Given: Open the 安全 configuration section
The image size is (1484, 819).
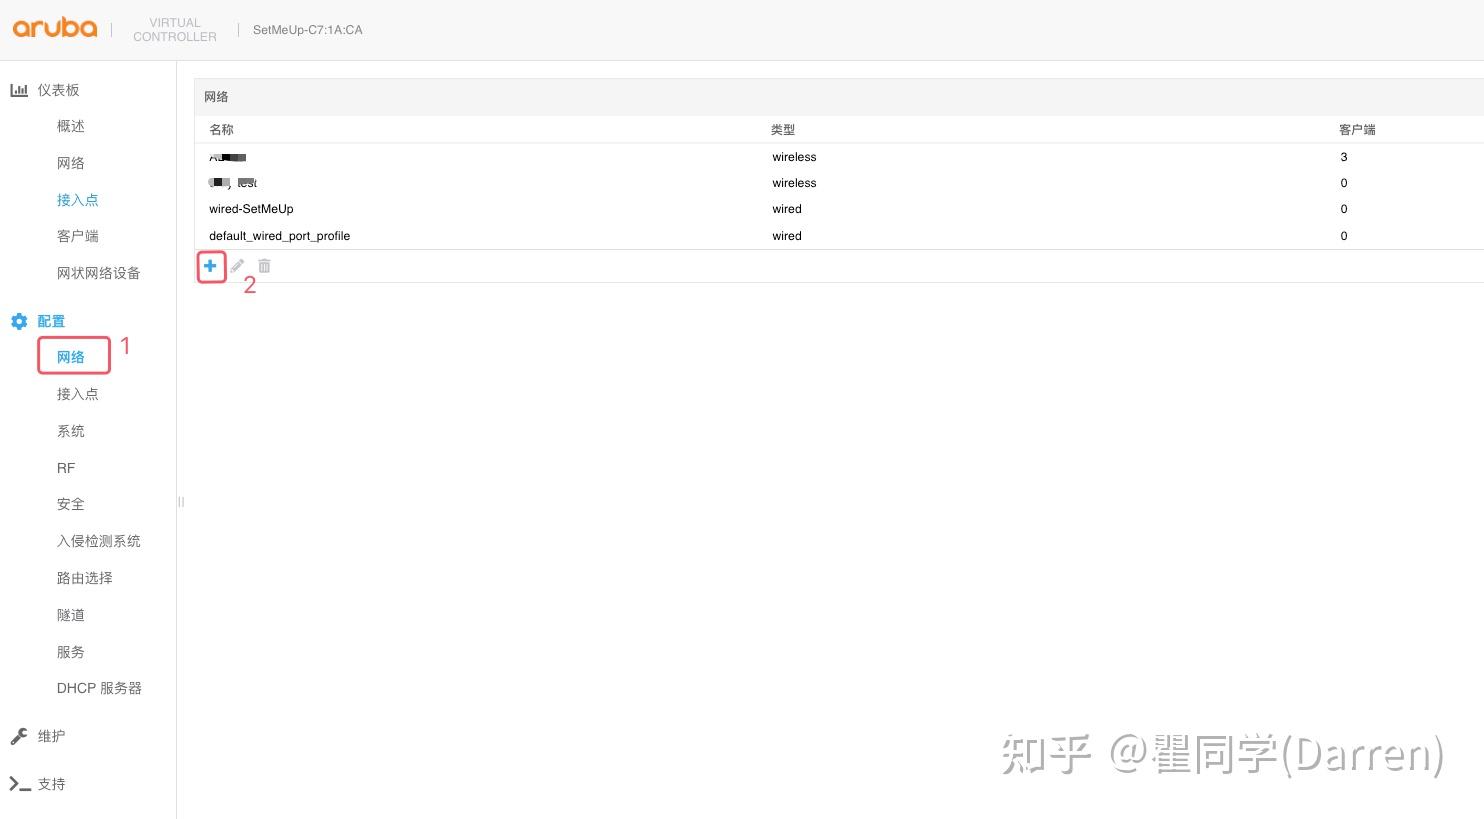Looking at the screenshot, I should tap(70, 504).
